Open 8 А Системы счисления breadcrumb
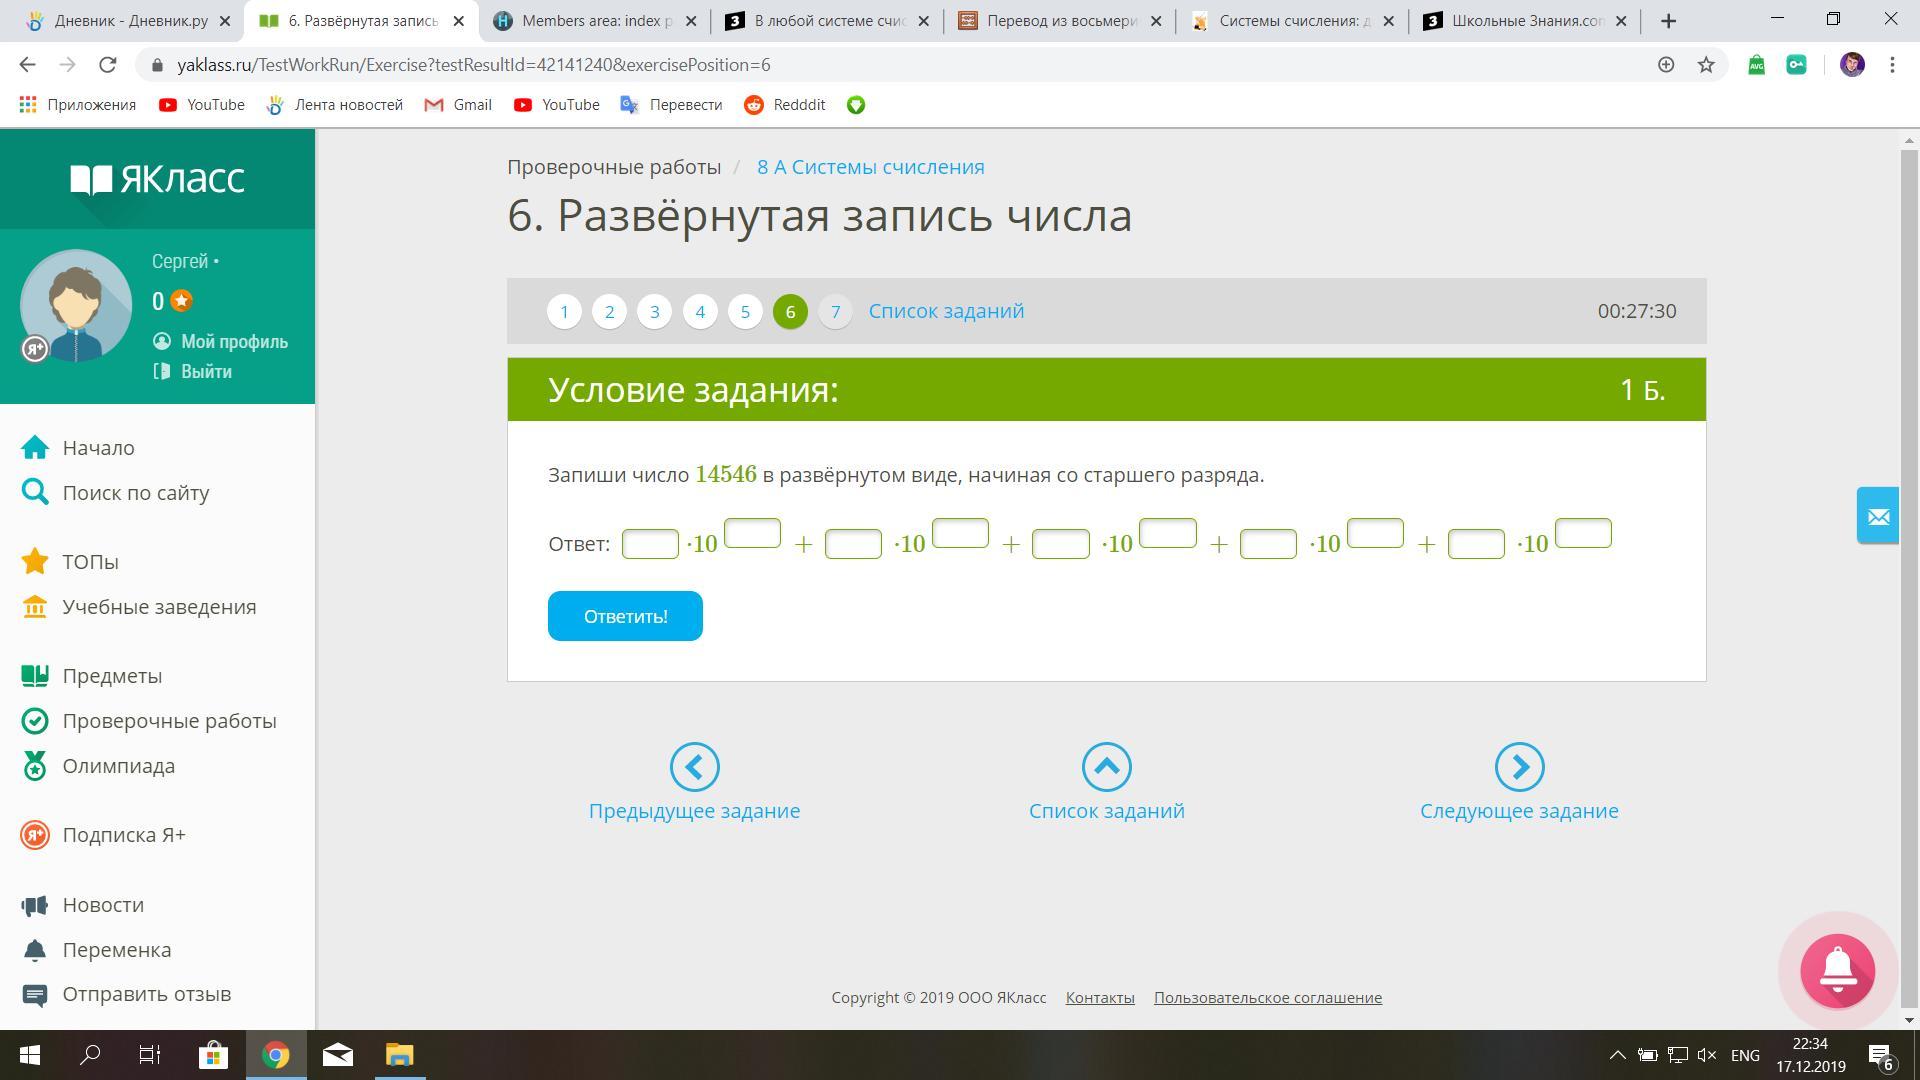1920x1080 pixels. coord(870,167)
